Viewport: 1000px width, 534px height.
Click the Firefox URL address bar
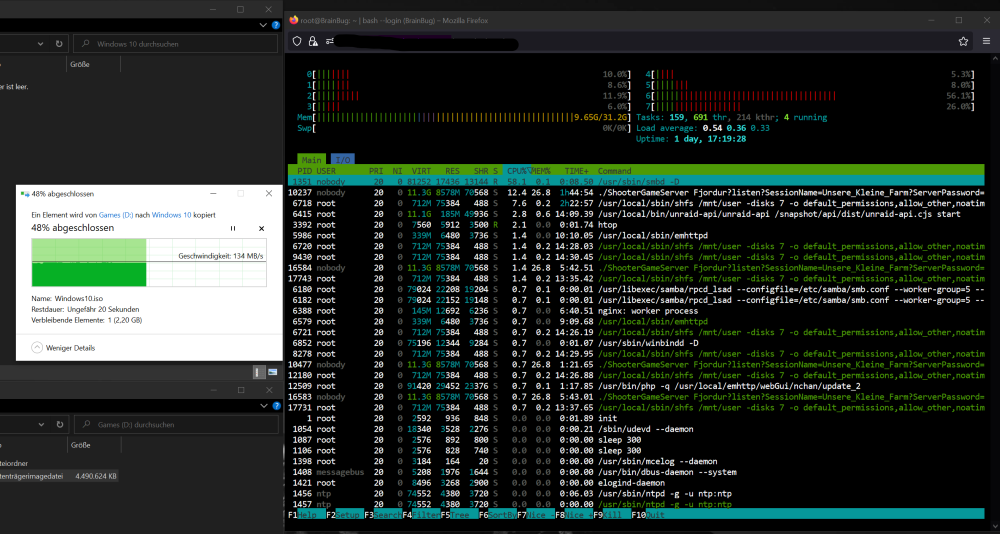pyautogui.click(x=625, y=41)
